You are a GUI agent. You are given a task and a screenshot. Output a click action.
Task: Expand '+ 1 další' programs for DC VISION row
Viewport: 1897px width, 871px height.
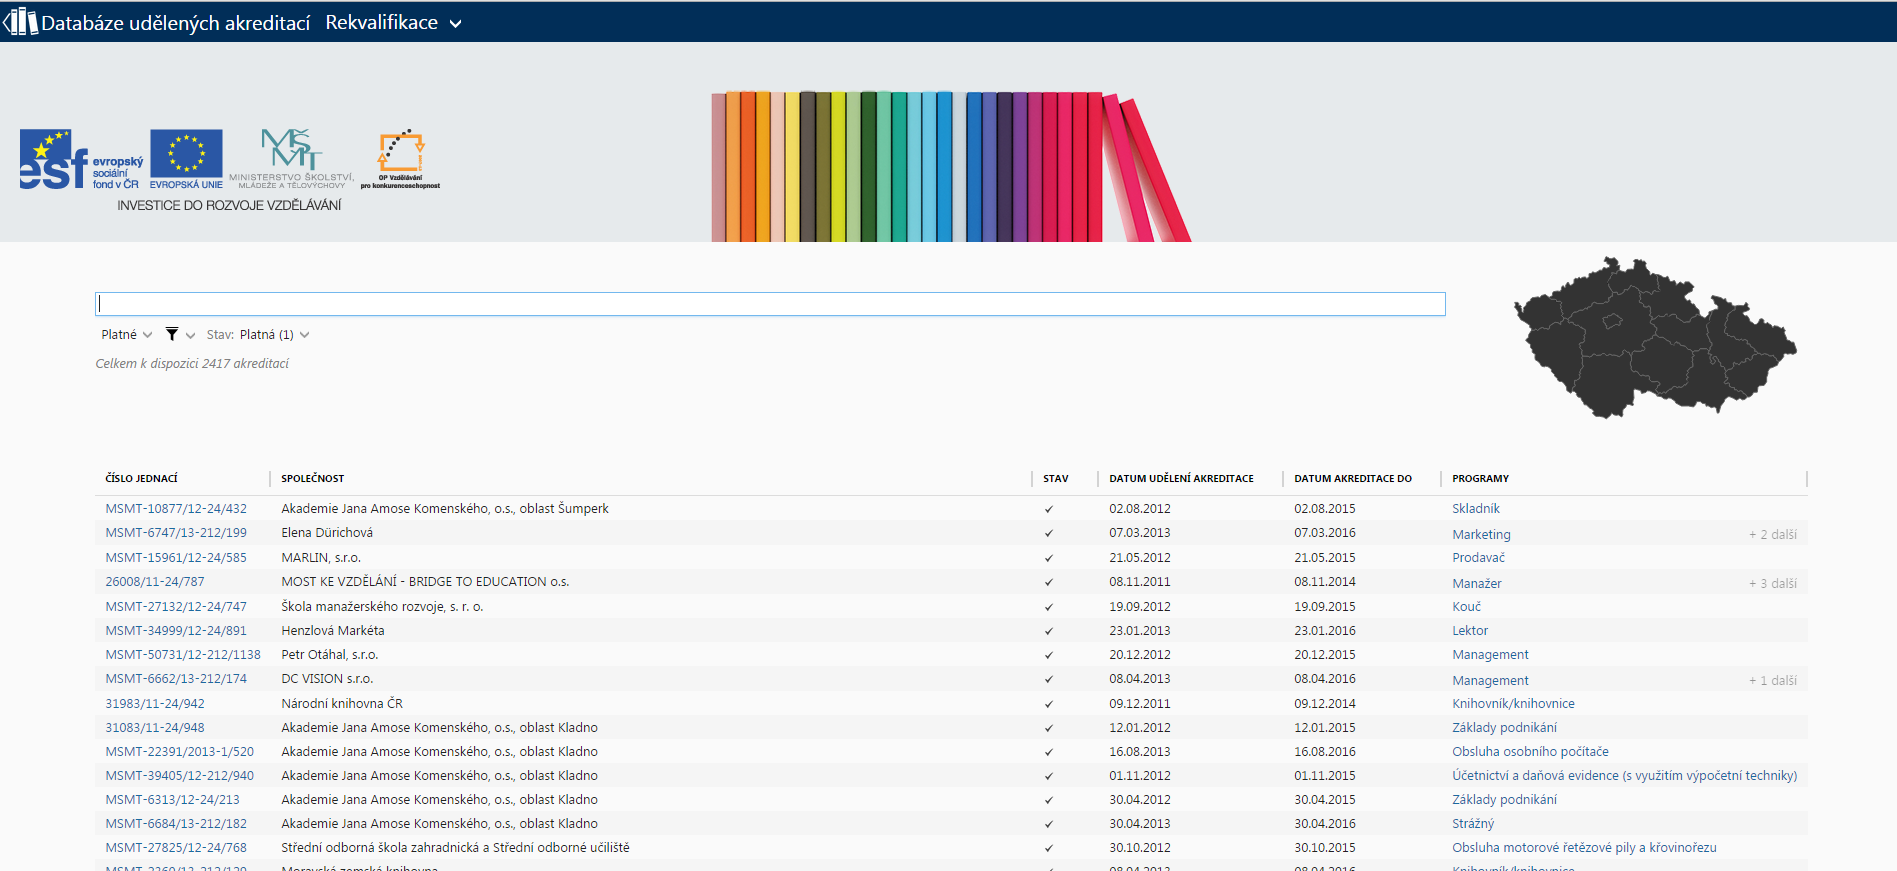tap(1772, 680)
